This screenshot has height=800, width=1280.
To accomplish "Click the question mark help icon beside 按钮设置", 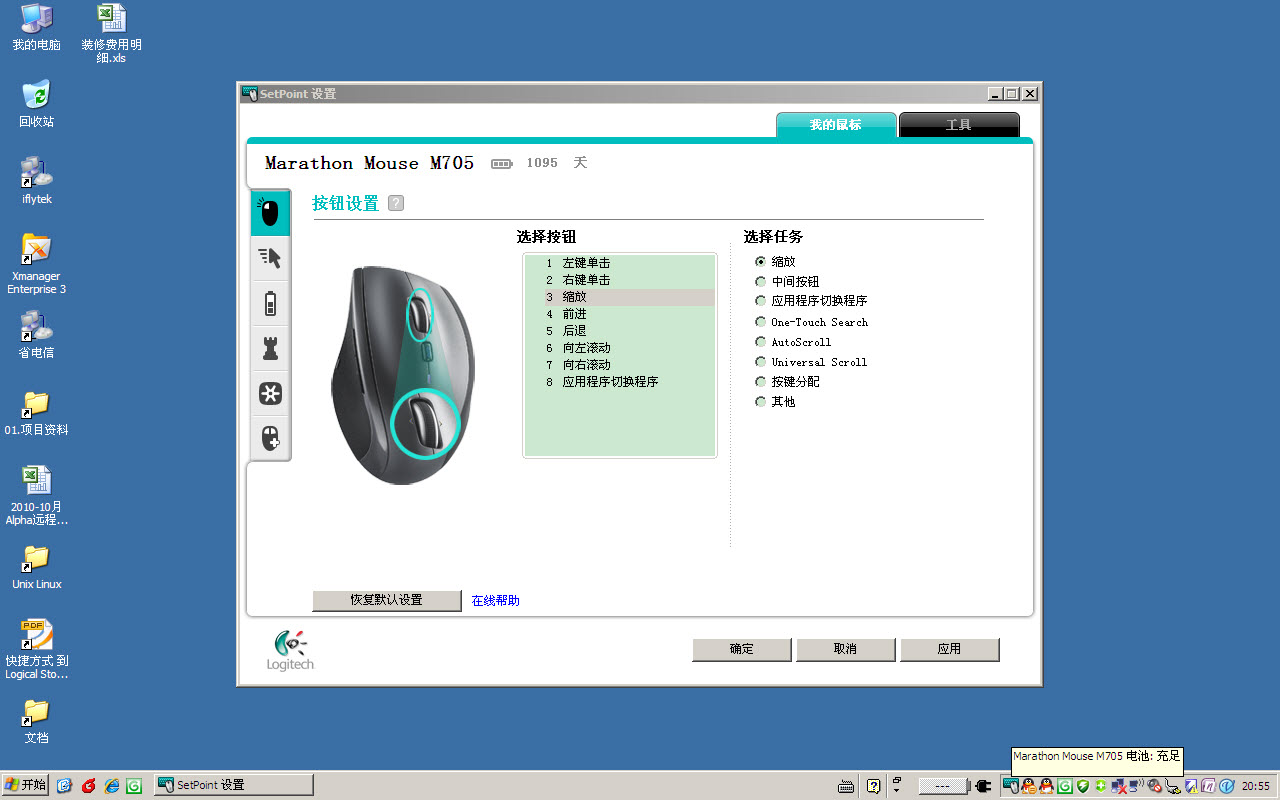I will (x=396, y=203).
